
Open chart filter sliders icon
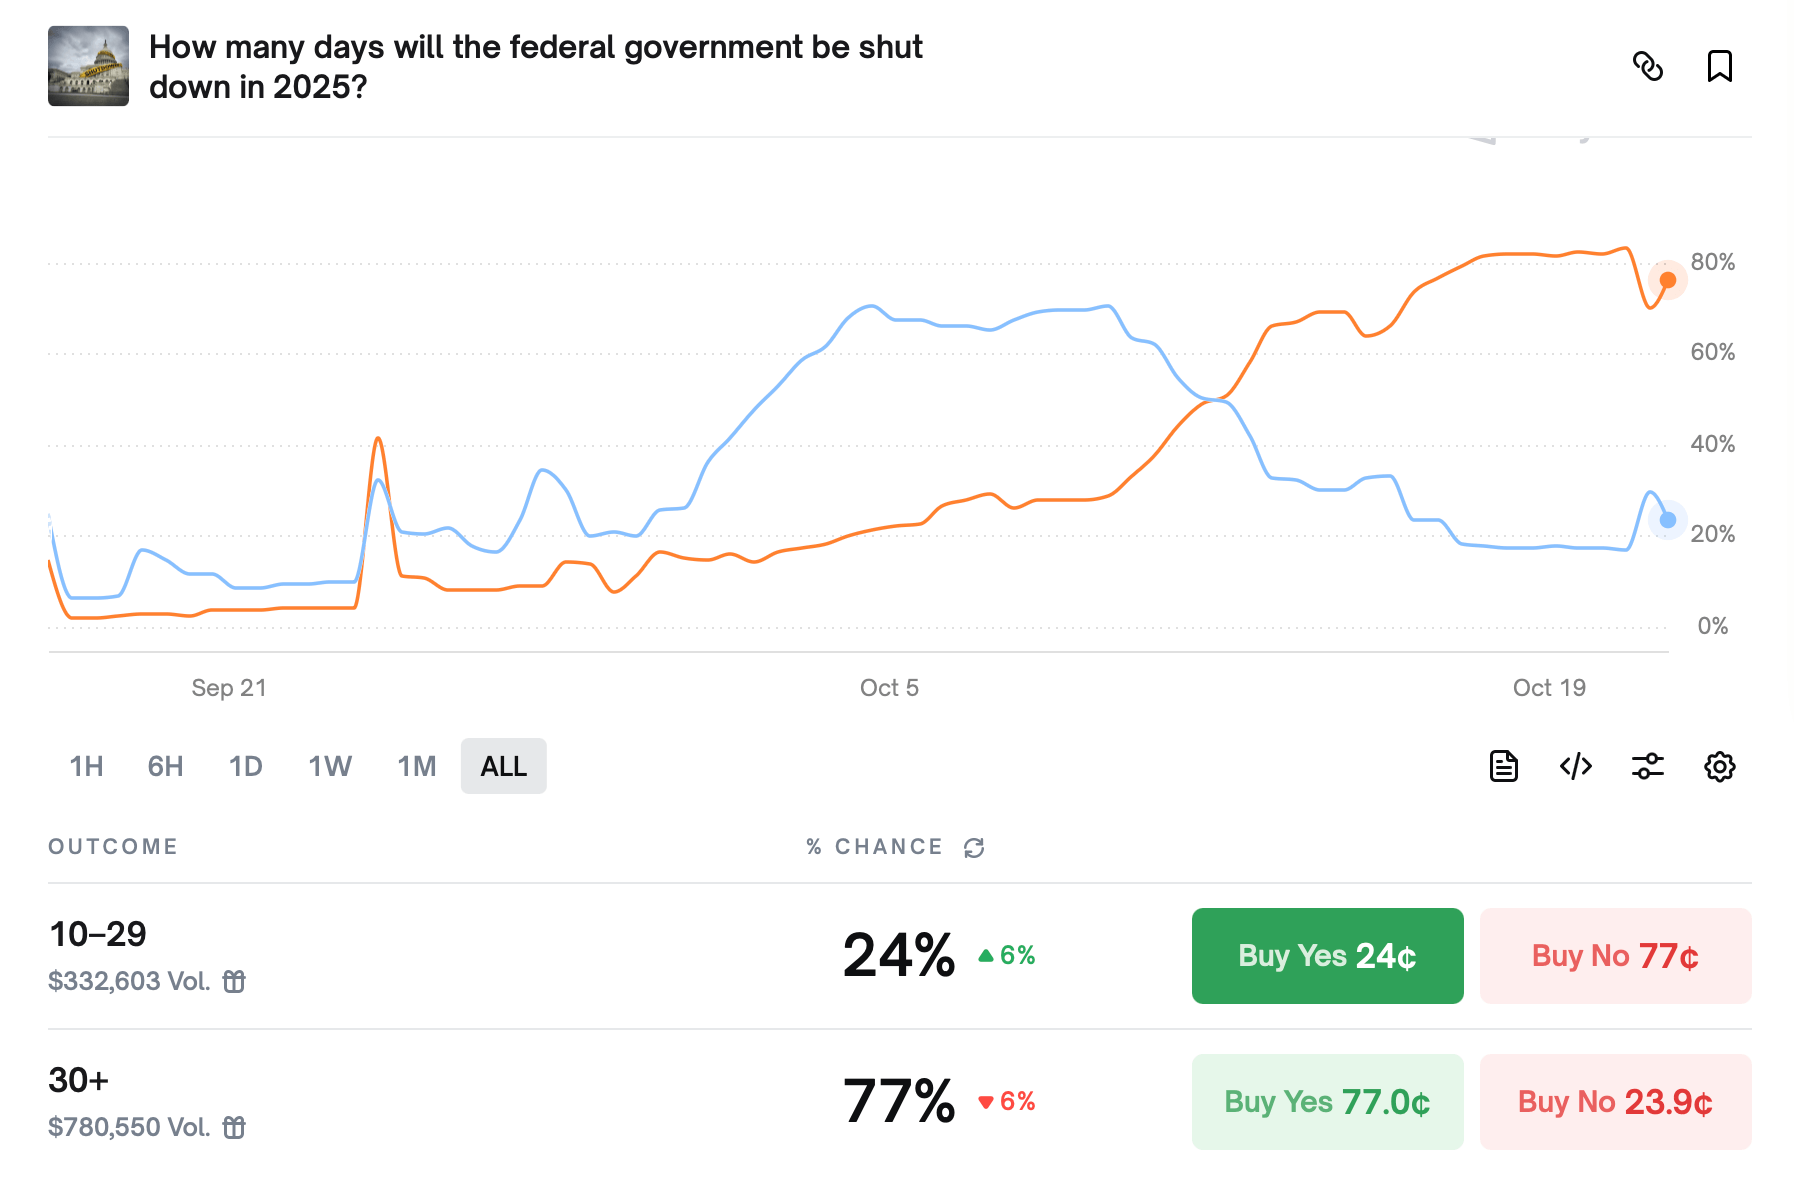coord(1647,766)
